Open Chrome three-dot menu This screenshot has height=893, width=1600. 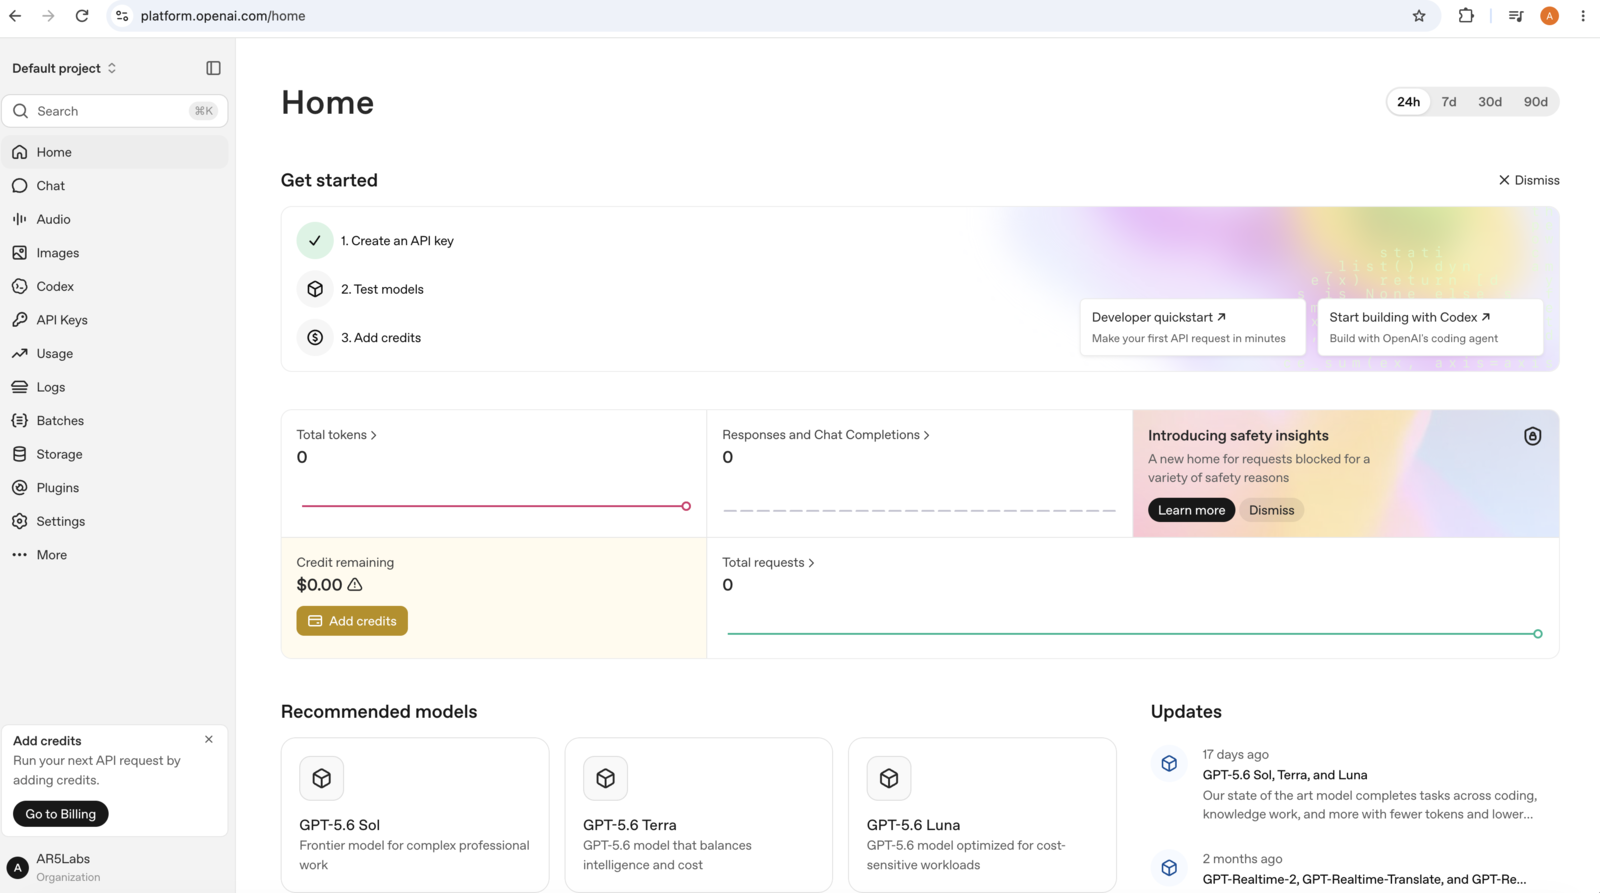click(x=1583, y=16)
